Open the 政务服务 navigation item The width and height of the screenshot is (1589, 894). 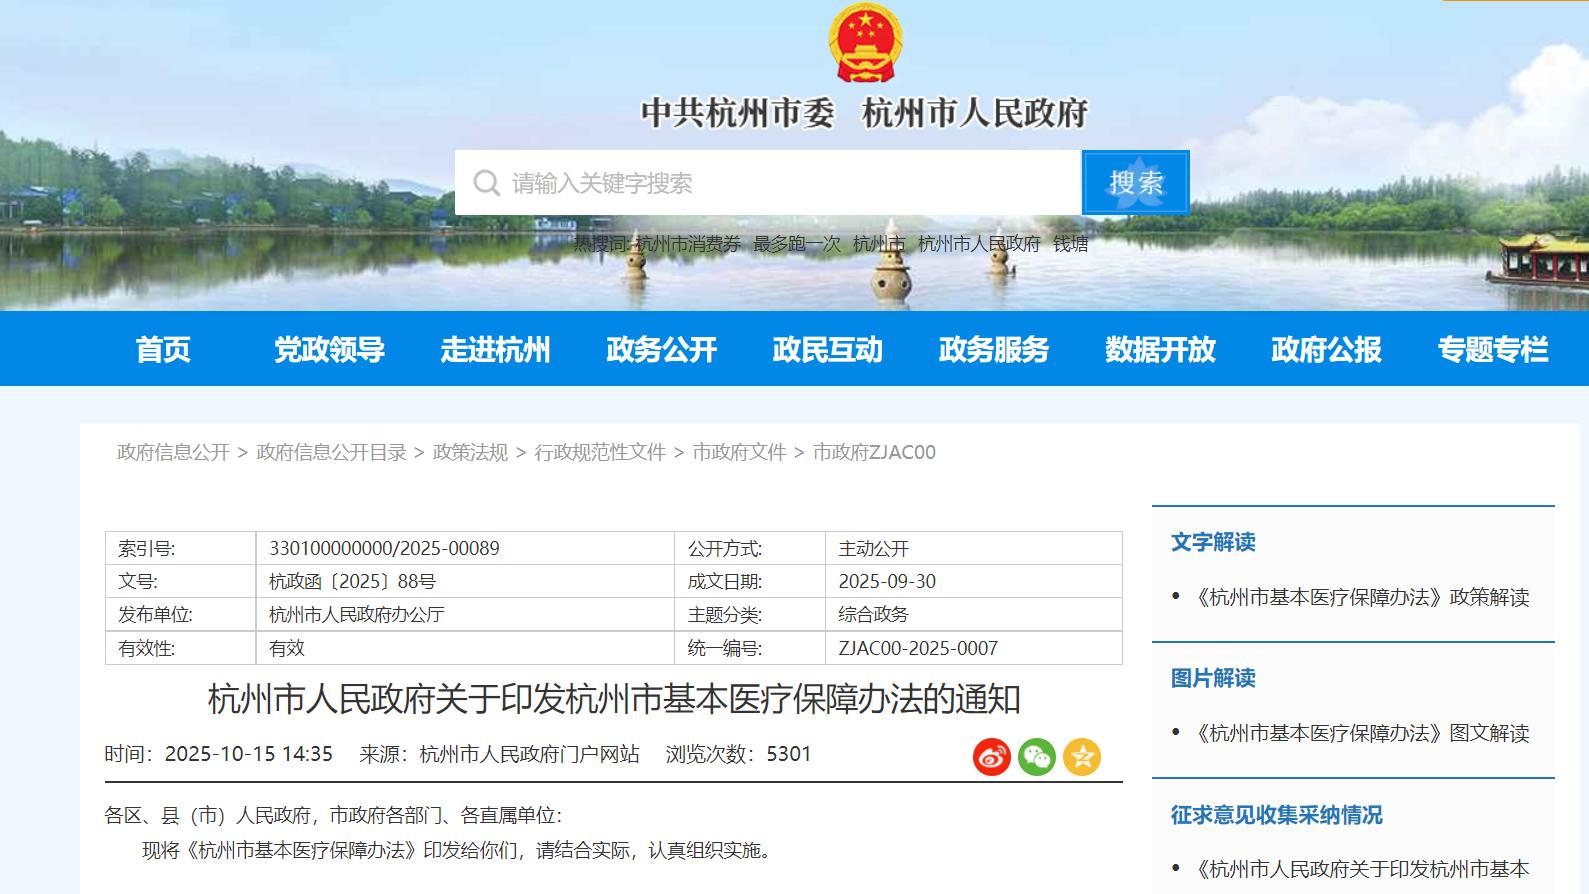(x=994, y=349)
